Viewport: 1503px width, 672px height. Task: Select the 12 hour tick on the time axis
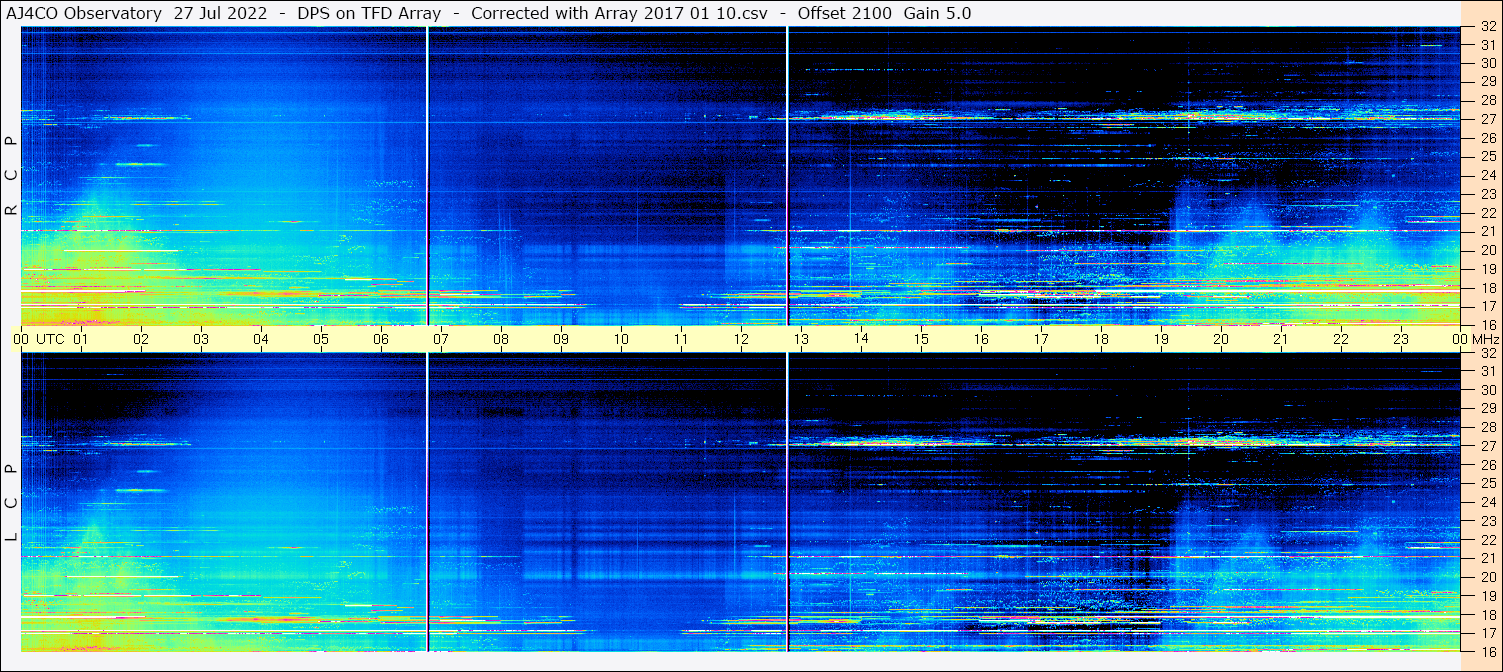(x=741, y=339)
